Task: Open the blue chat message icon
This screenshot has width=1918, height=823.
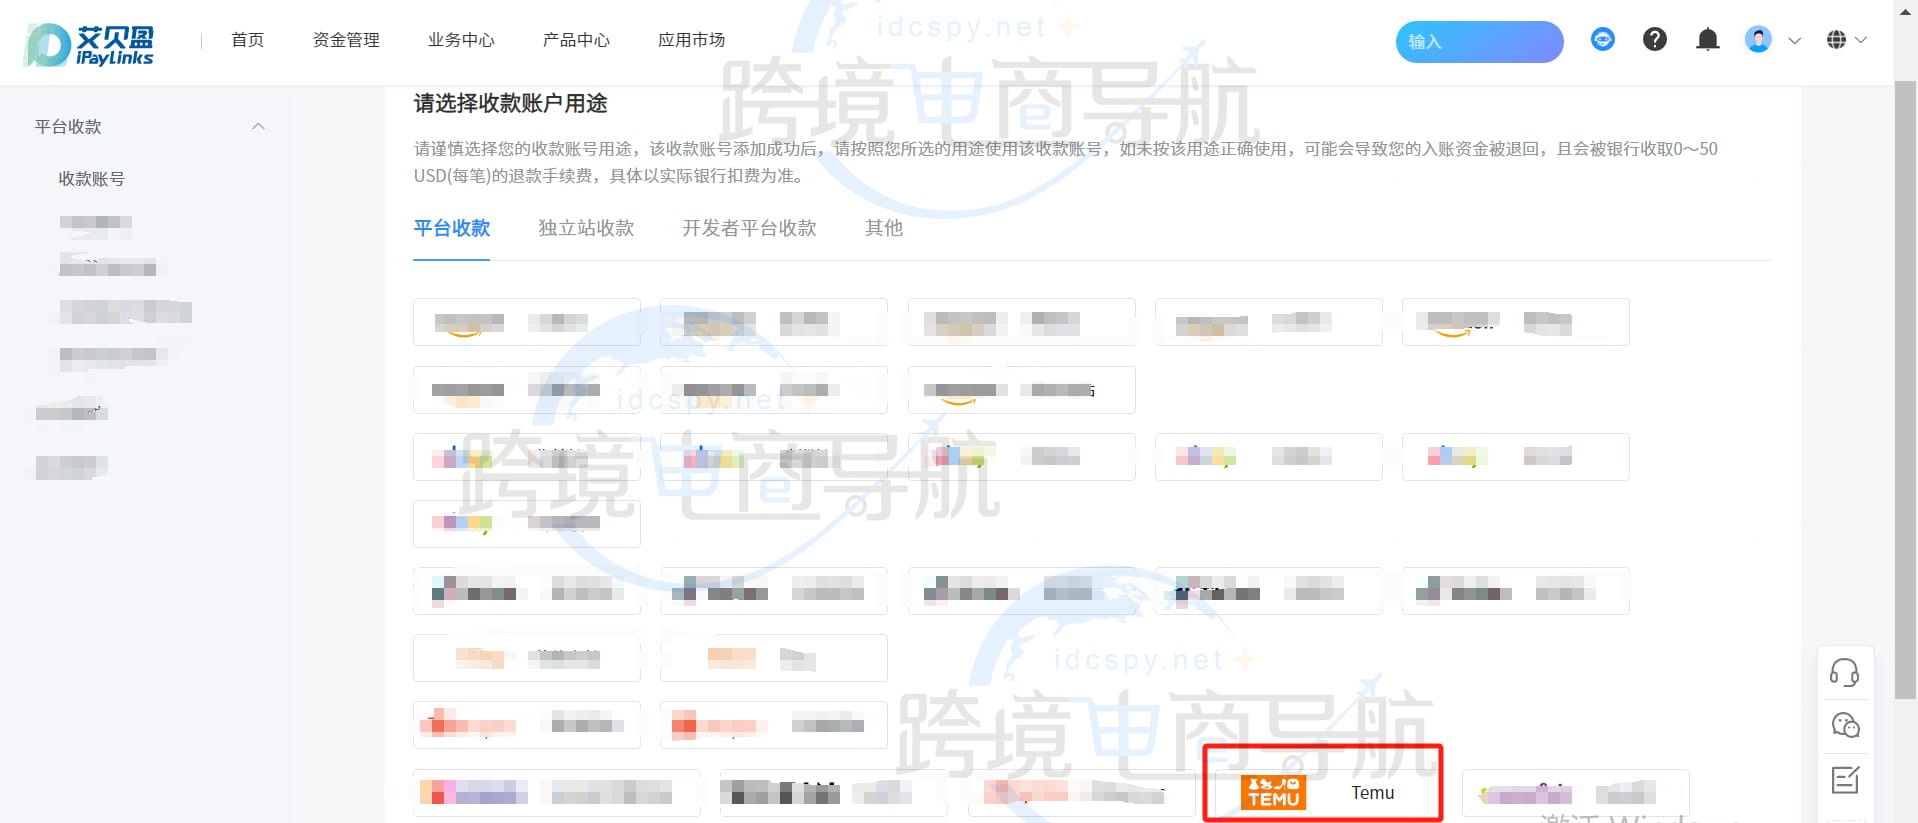Action: tap(1603, 39)
